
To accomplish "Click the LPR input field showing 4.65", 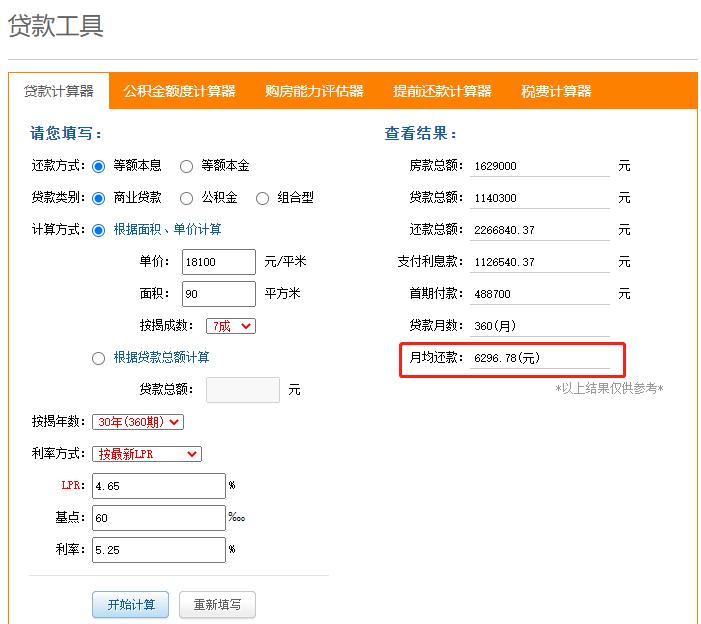I will pyautogui.click(x=159, y=486).
